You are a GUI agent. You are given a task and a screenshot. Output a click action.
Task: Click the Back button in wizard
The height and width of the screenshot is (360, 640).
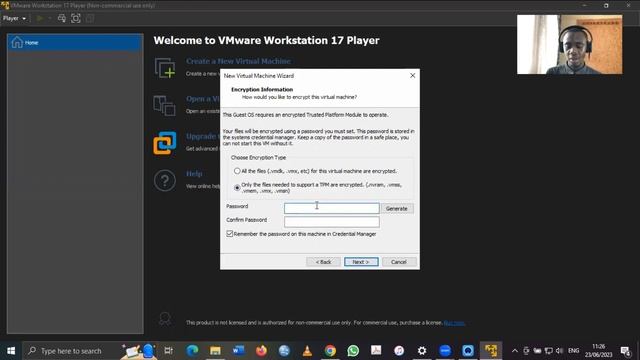(x=323, y=262)
